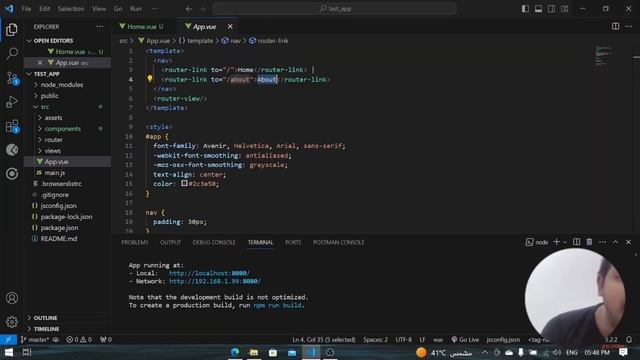Click the command center search box
The image size is (640, 360).
coord(335,9)
